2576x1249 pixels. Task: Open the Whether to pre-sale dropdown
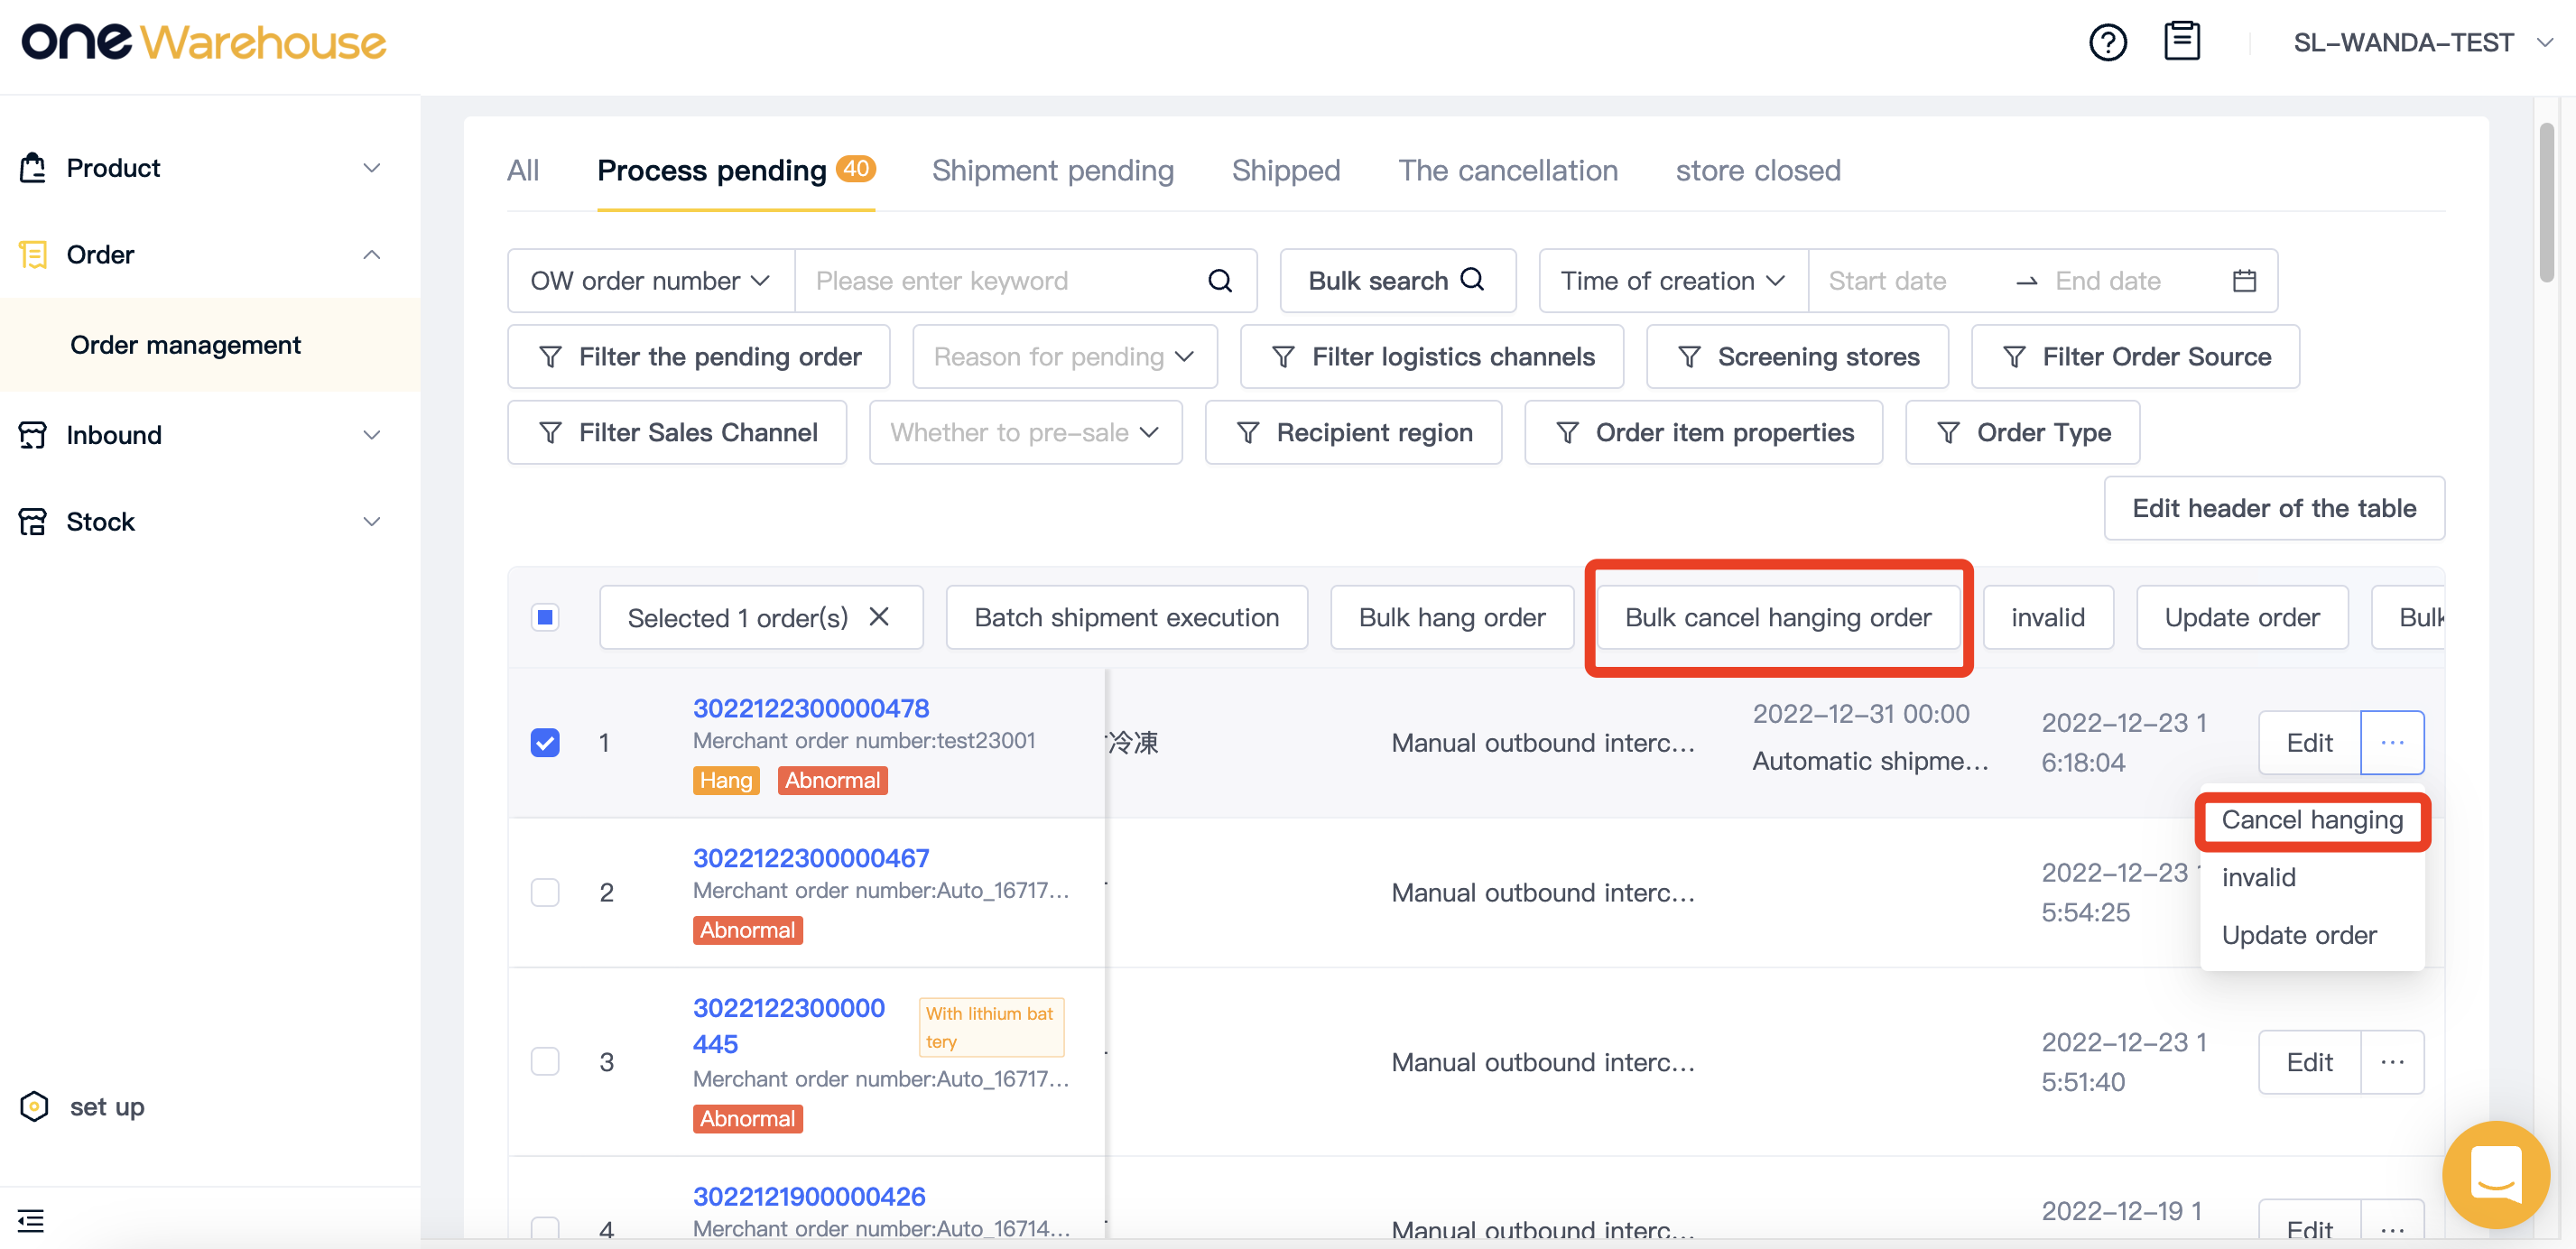(1025, 433)
